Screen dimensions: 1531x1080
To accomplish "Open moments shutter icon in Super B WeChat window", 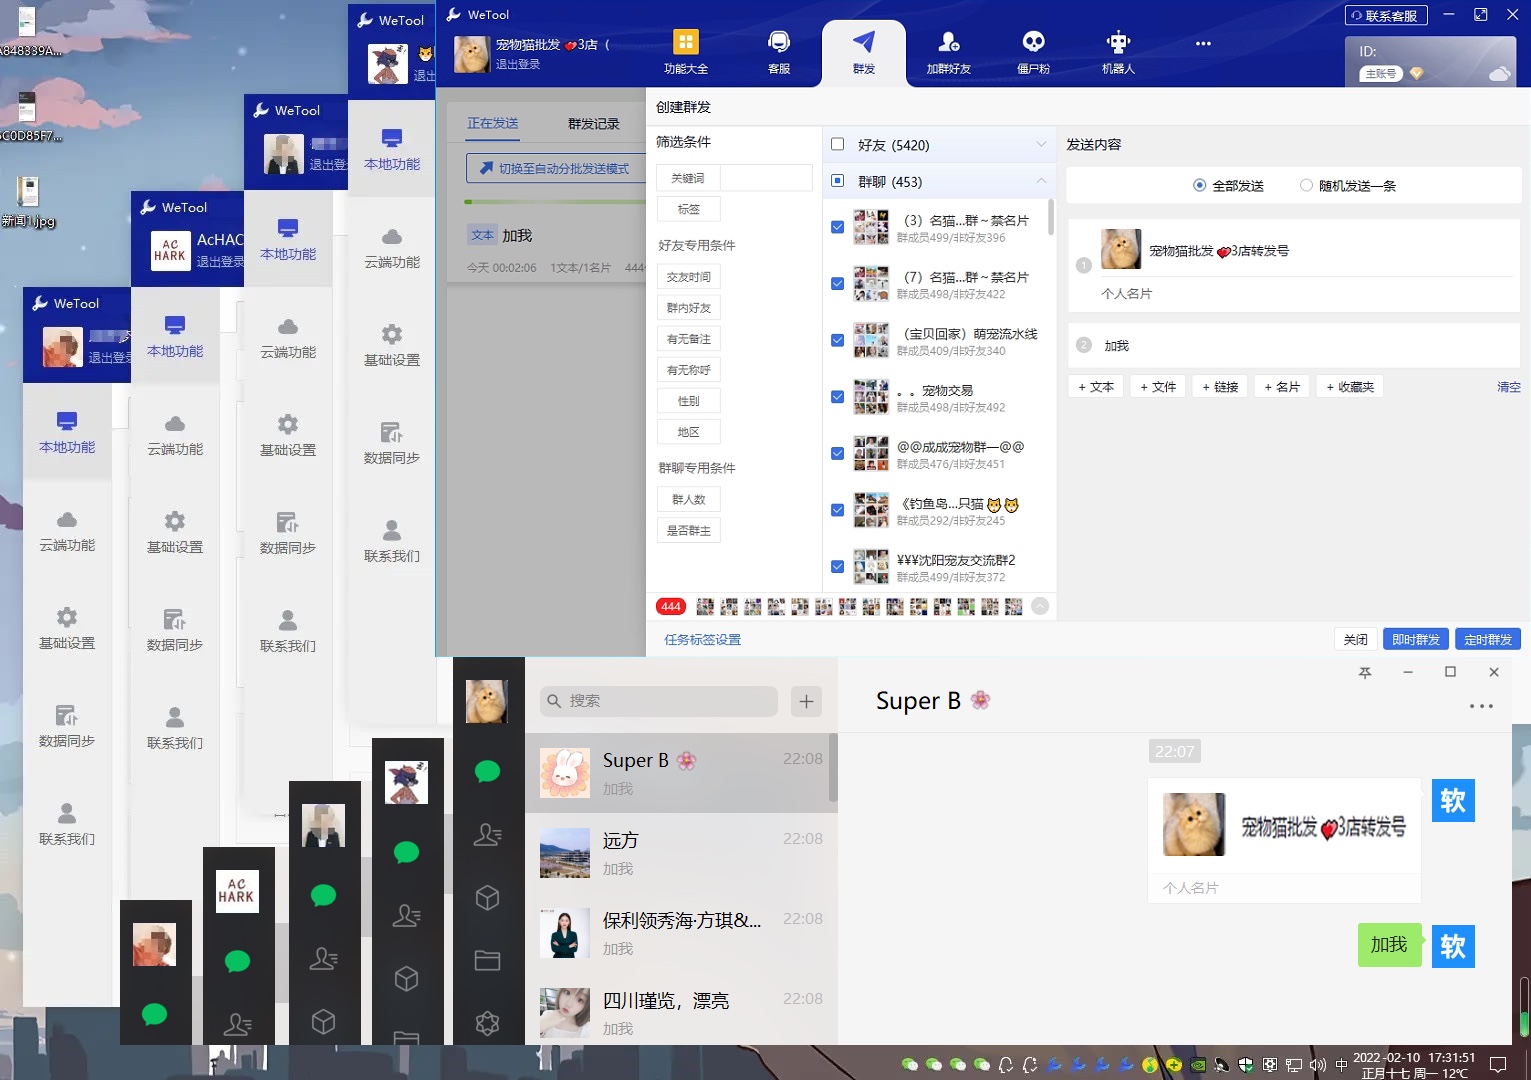I will (487, 1023).
